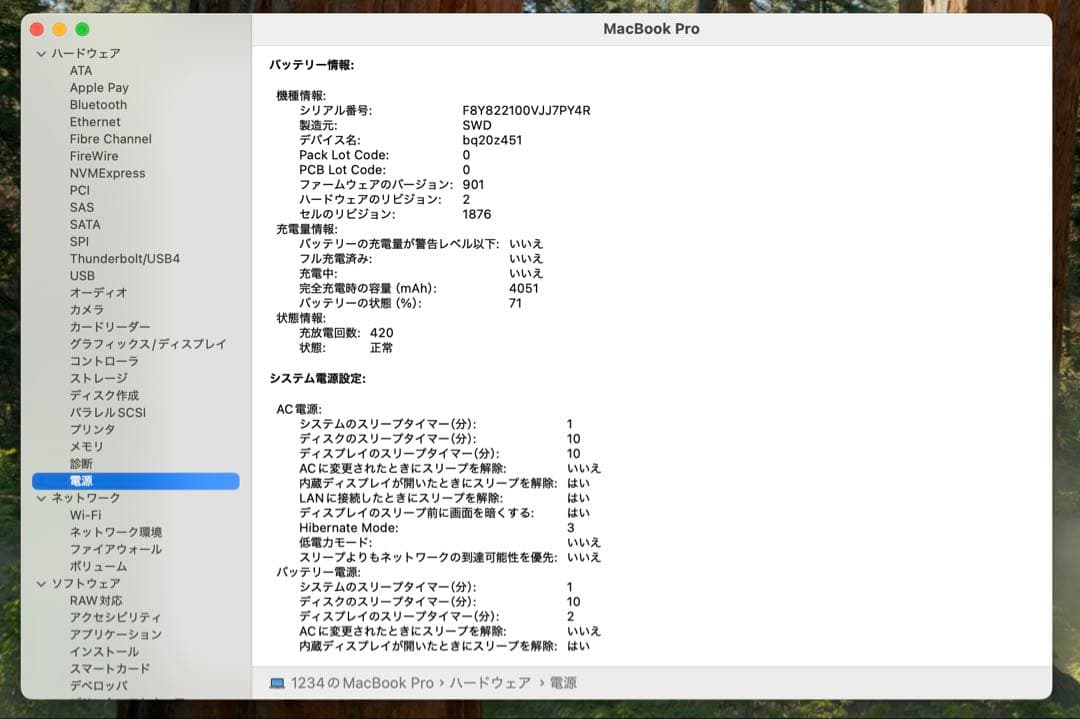
Task: Click the バッテリー電源 subsection label
Action: 318,572
